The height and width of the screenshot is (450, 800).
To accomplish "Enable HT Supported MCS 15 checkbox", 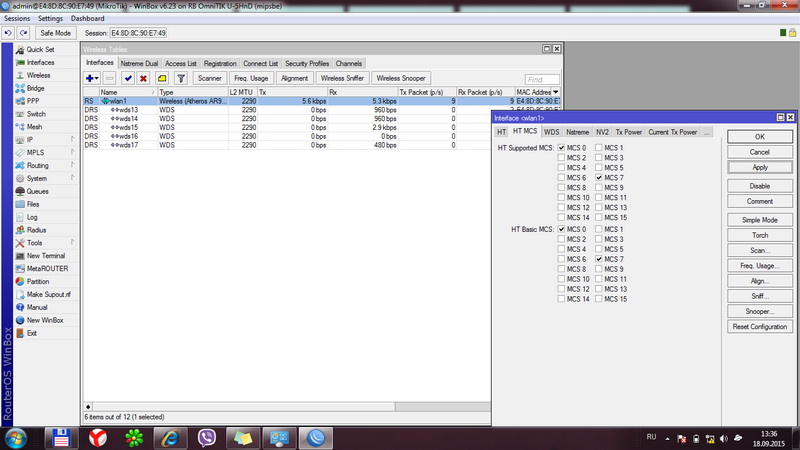I will [599, 218].
